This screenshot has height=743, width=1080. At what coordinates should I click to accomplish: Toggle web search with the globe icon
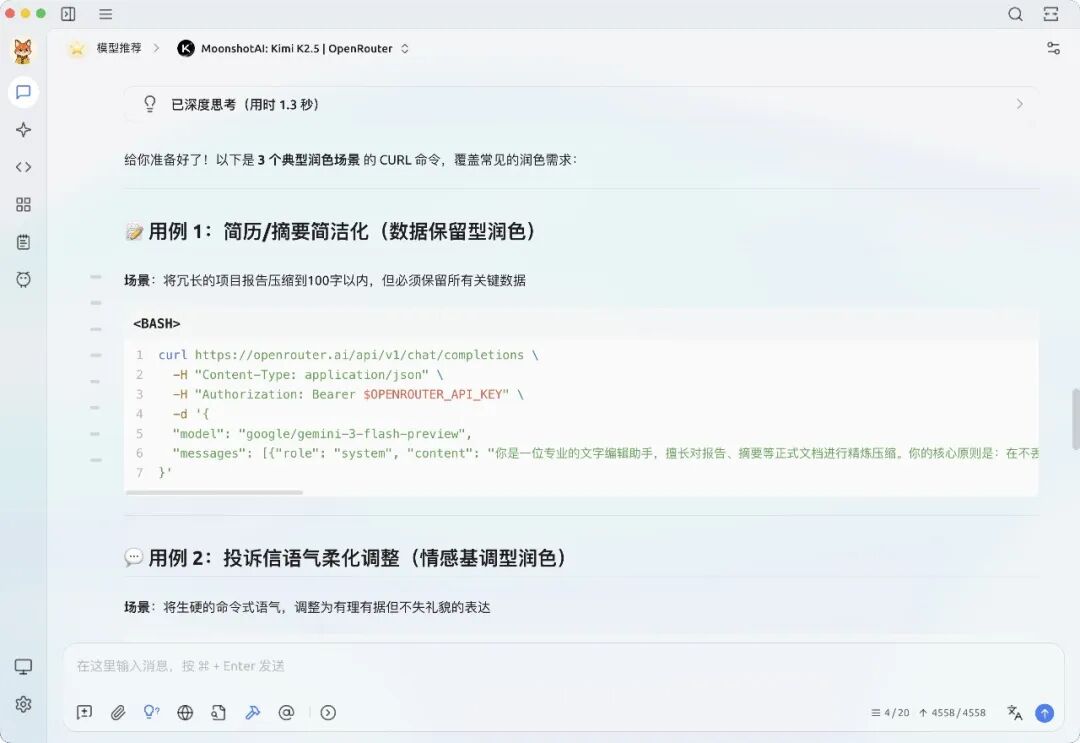pyautogui.click(x=185, y=713)
